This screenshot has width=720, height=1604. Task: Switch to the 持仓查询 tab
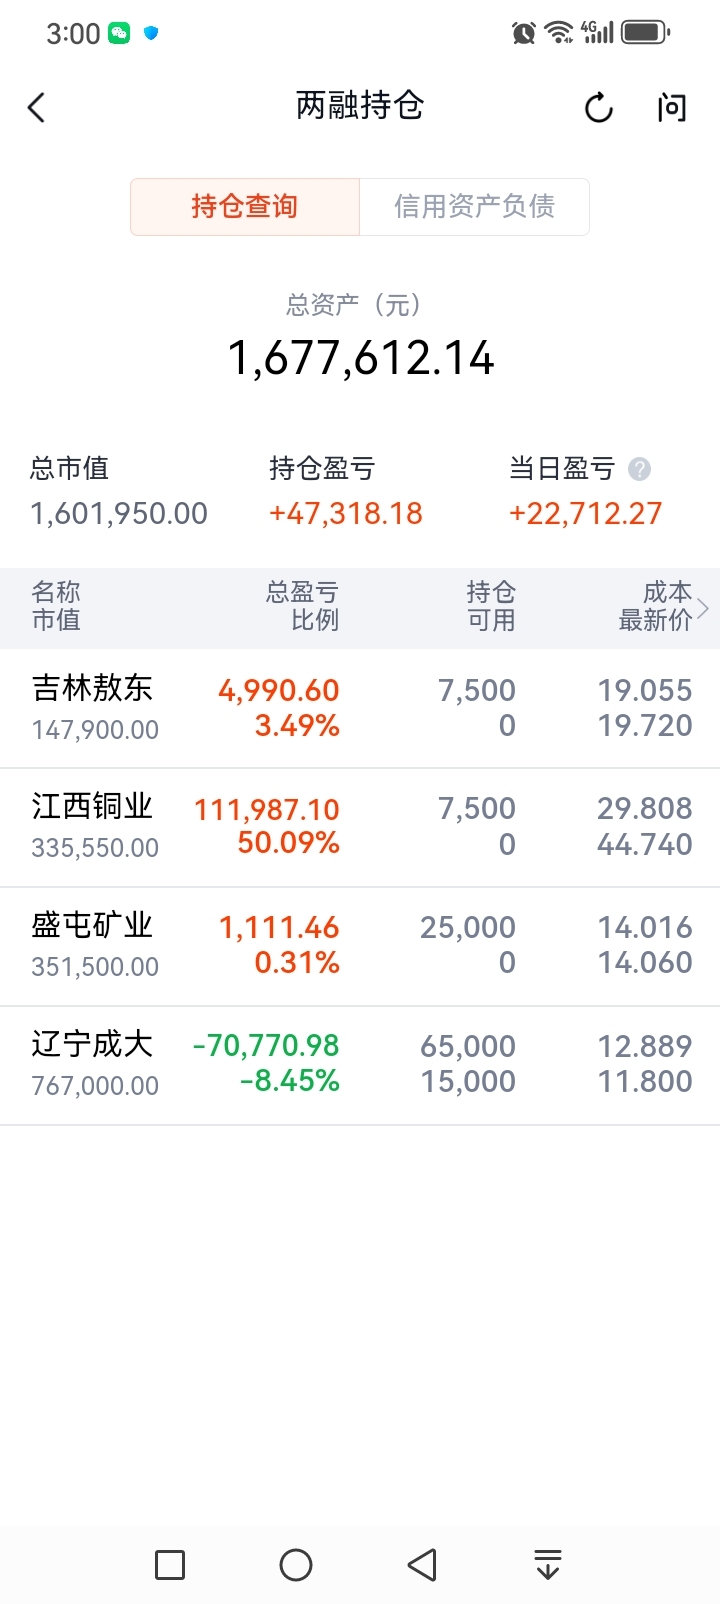point(245,207)
